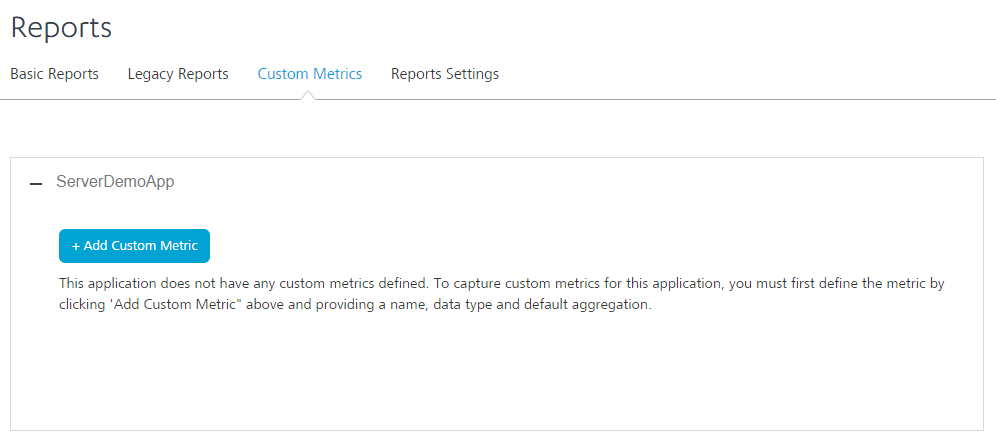Click blank area between tabs and ServerDemoApp panel
Viewport: 996px width, 441px height.
coord(497,128)
